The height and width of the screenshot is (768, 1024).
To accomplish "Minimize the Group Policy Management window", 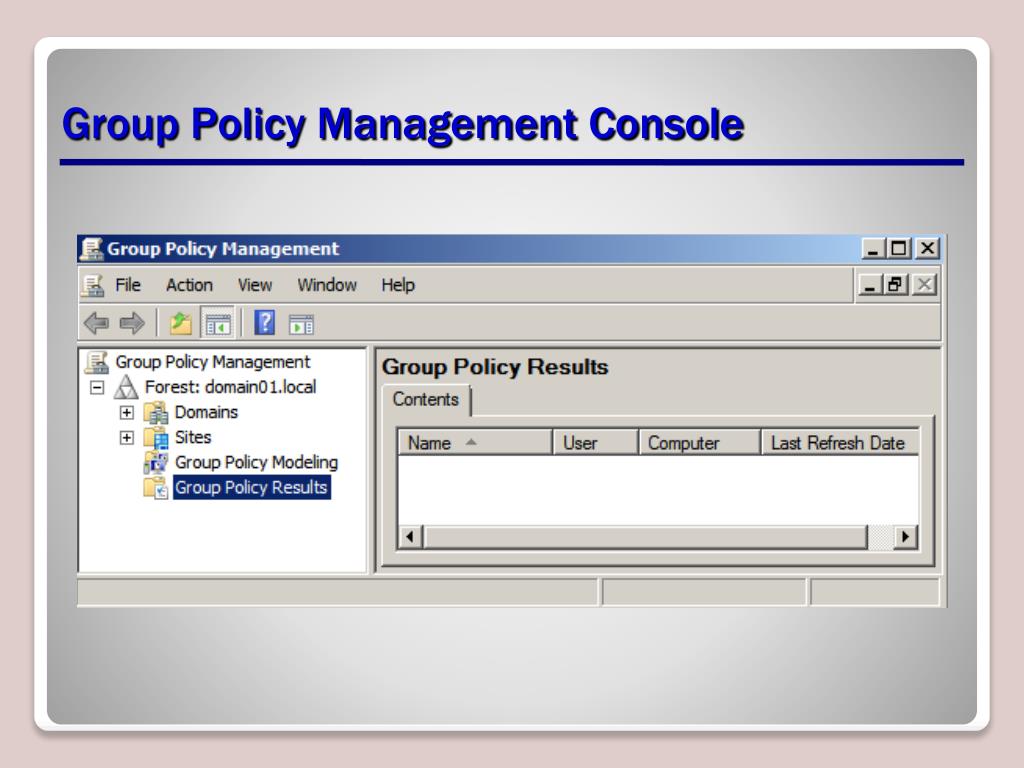I will coord(874,249).
